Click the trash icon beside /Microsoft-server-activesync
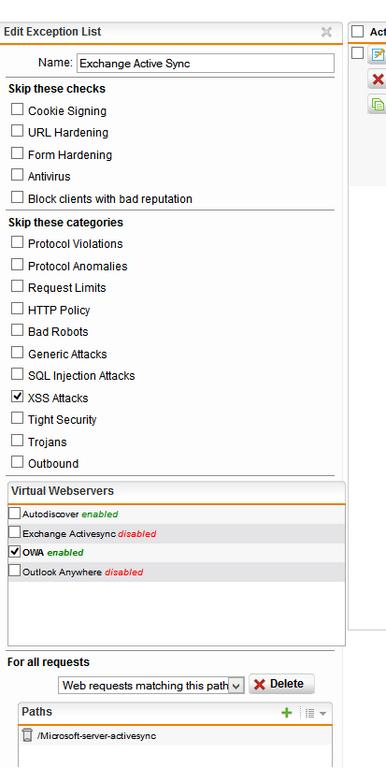The width and height of the screenshot is (386, 768). [x=27, y=735]
